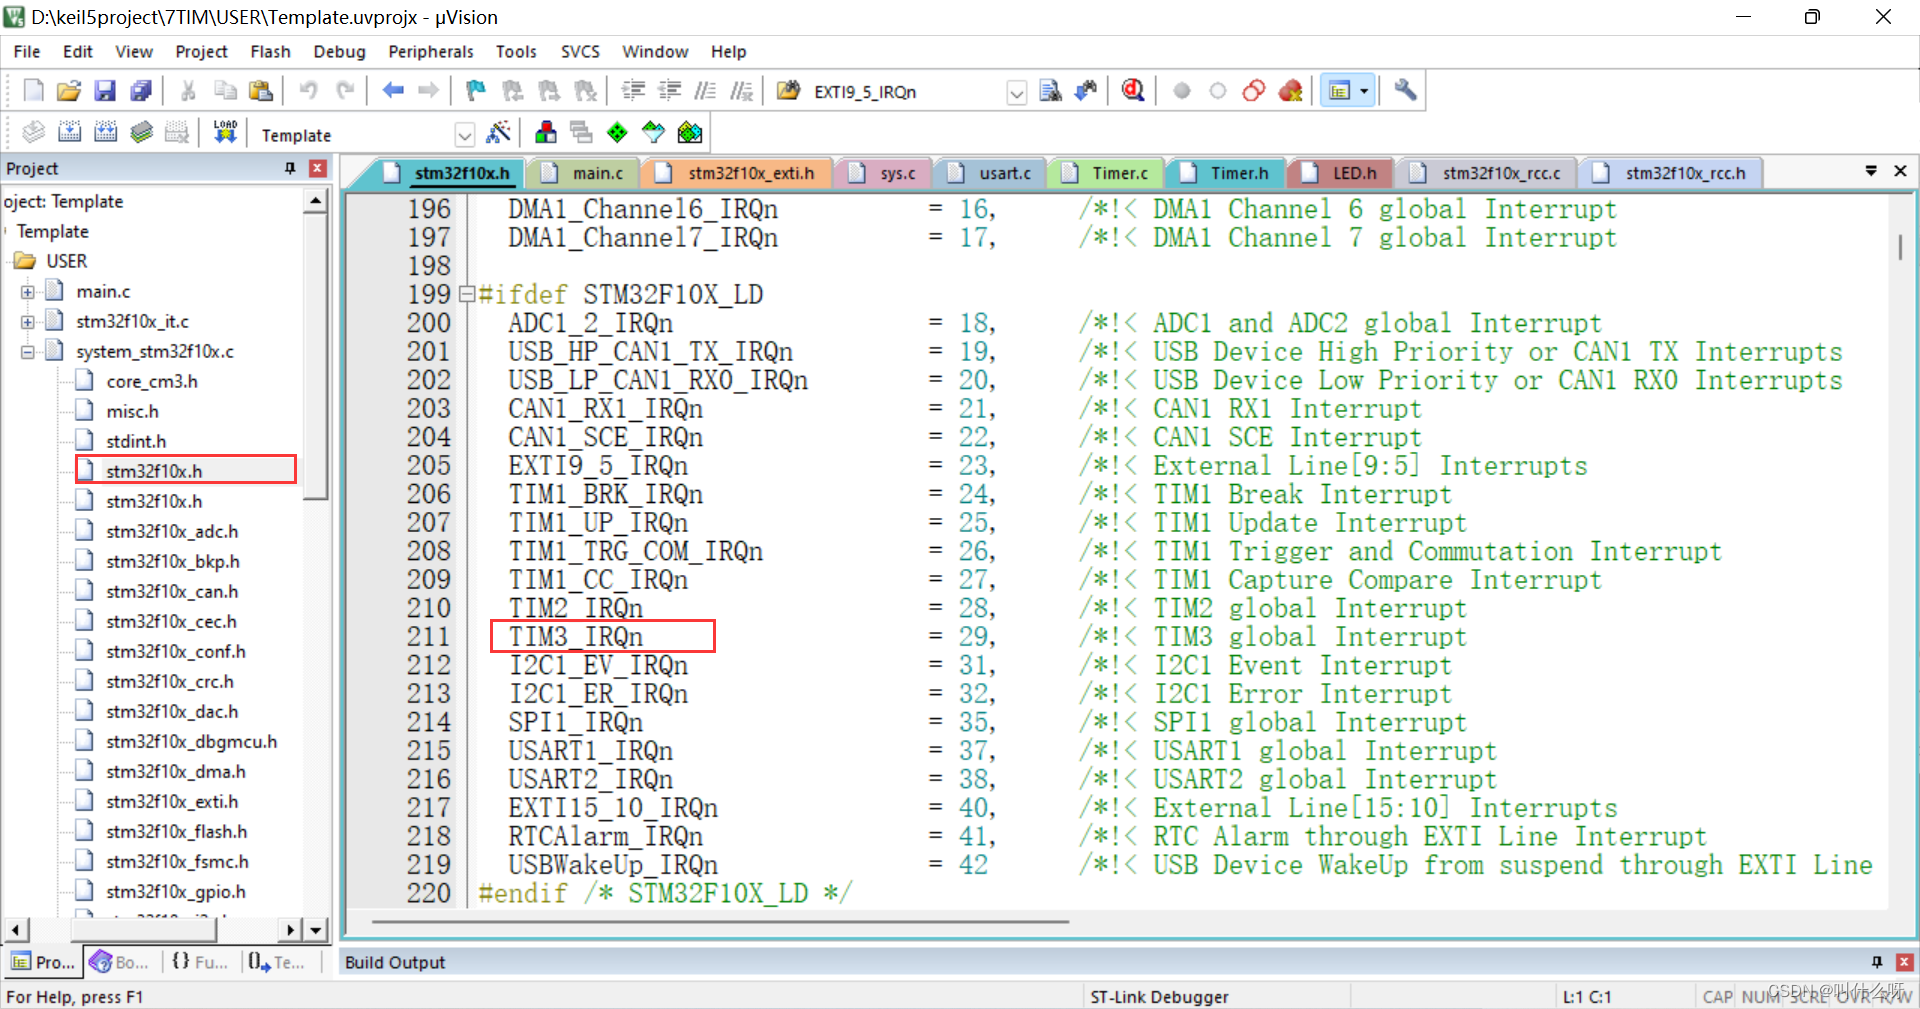The image size is (1920, 1009).
Task: Comment out selected lines
Action: 705,91
